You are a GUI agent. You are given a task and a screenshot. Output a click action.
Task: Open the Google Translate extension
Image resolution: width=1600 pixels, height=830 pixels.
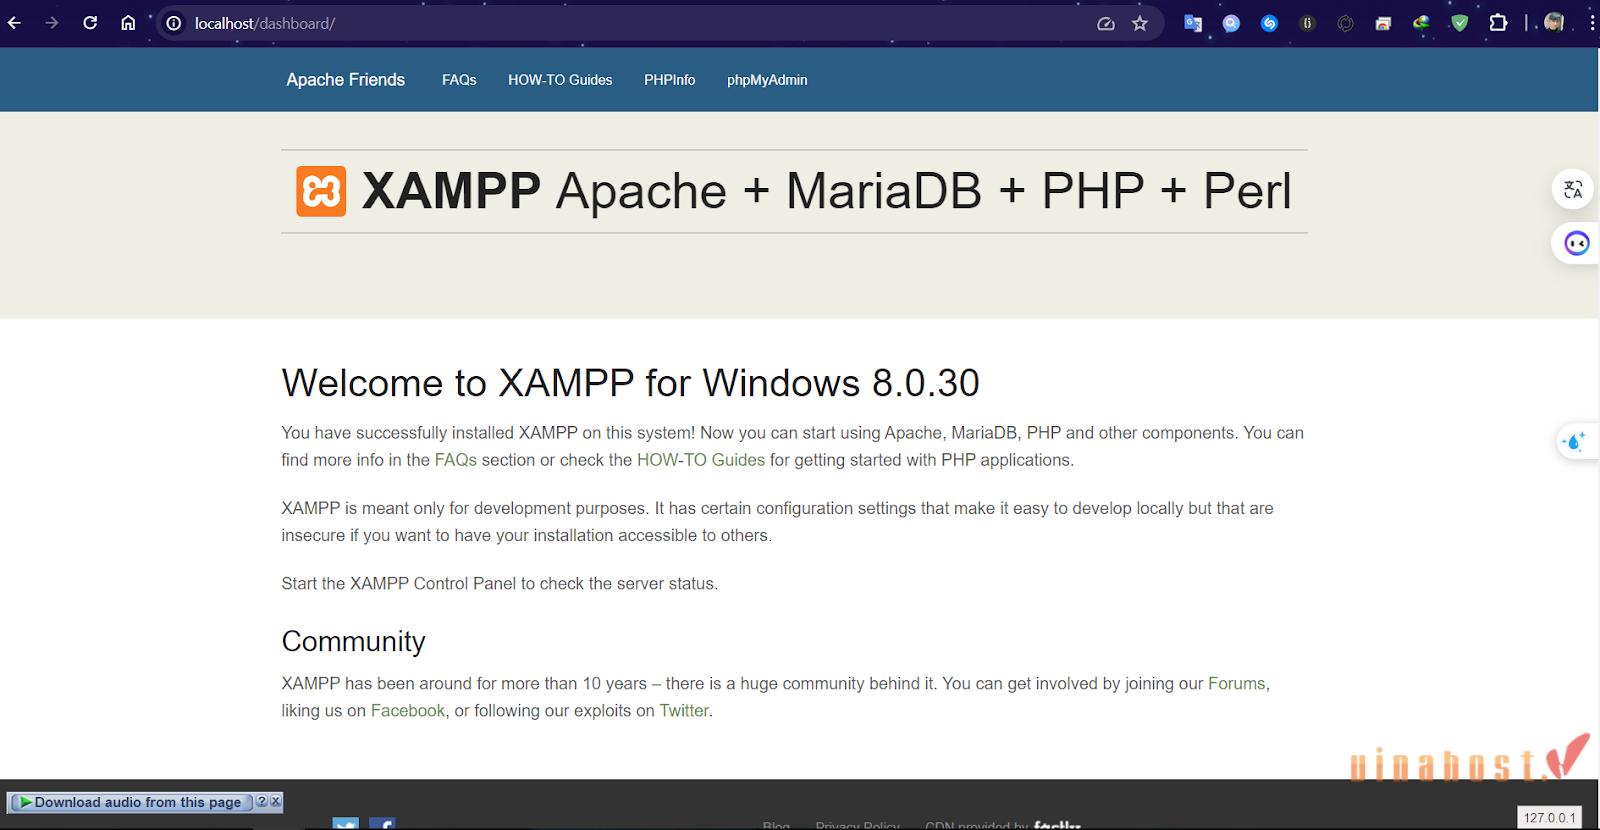coord(1193,23)
